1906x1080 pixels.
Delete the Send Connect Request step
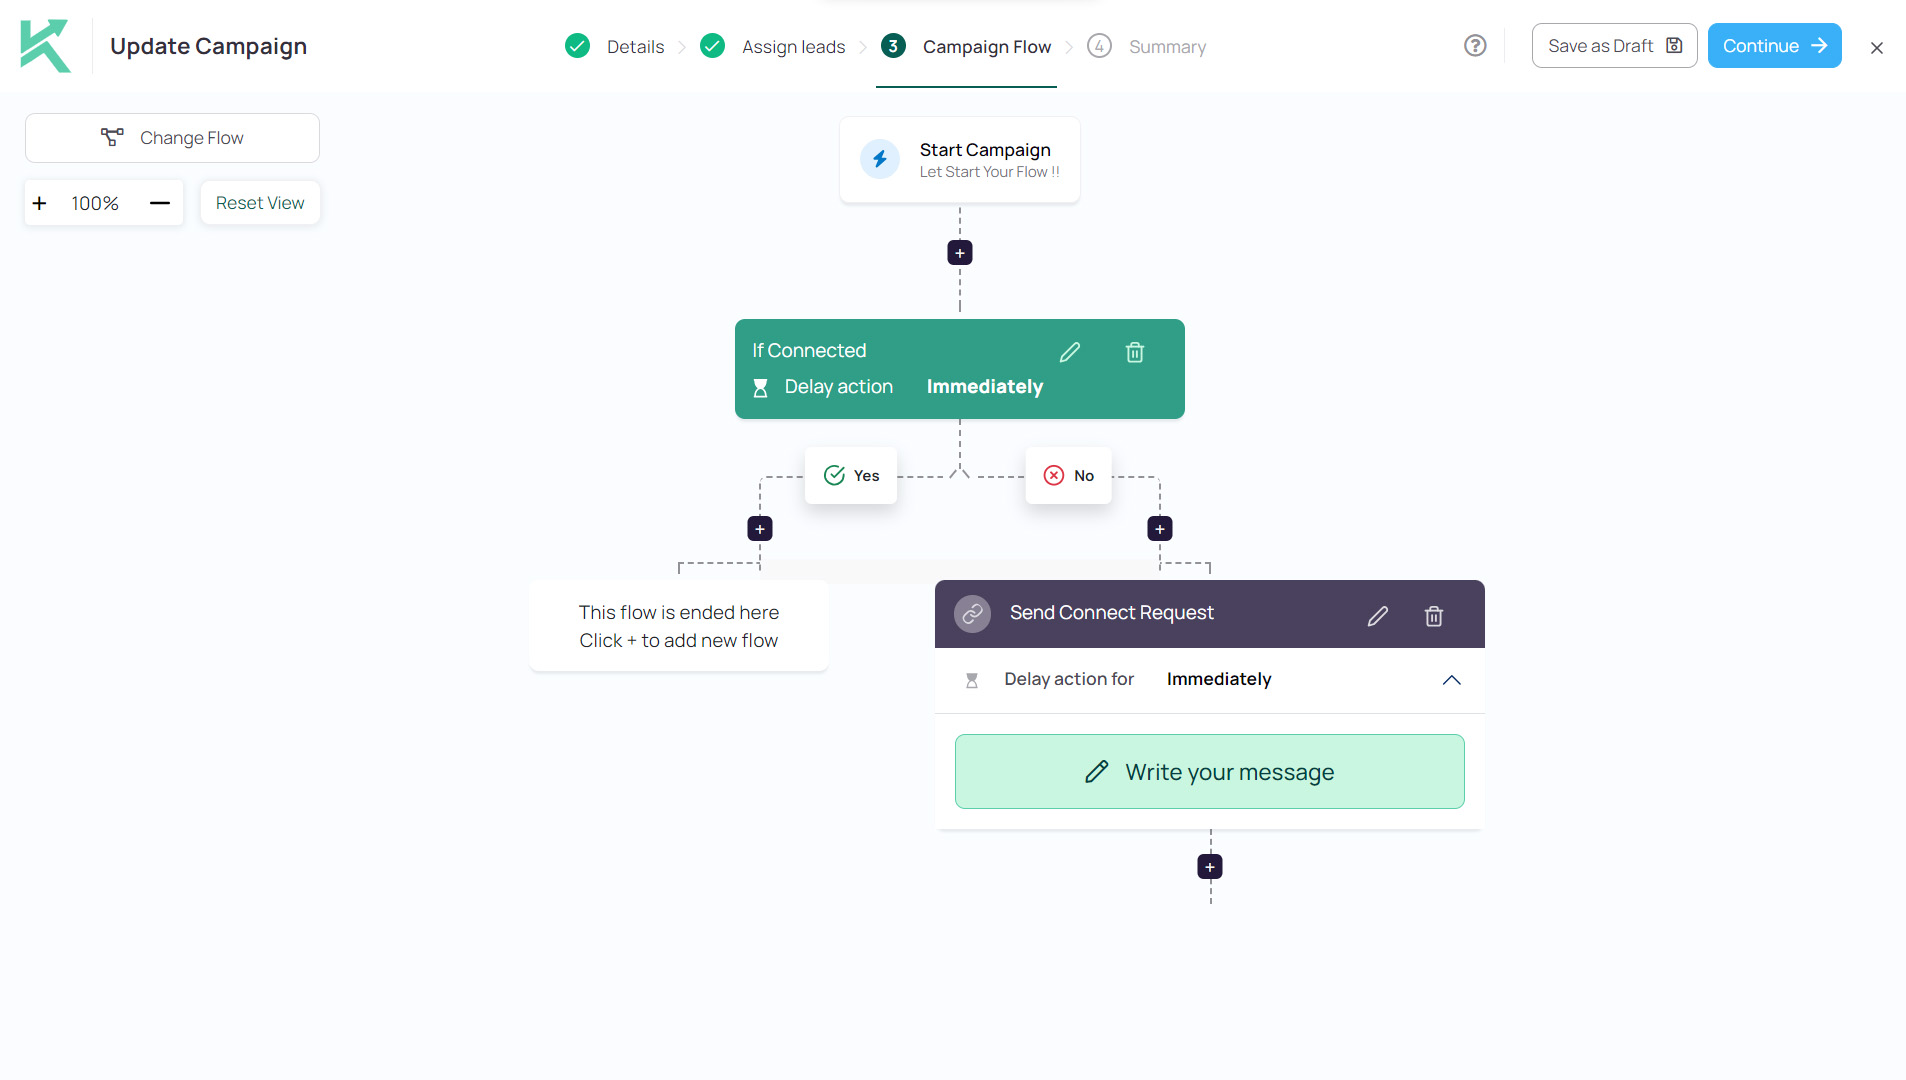click(x=1433, y=616)
